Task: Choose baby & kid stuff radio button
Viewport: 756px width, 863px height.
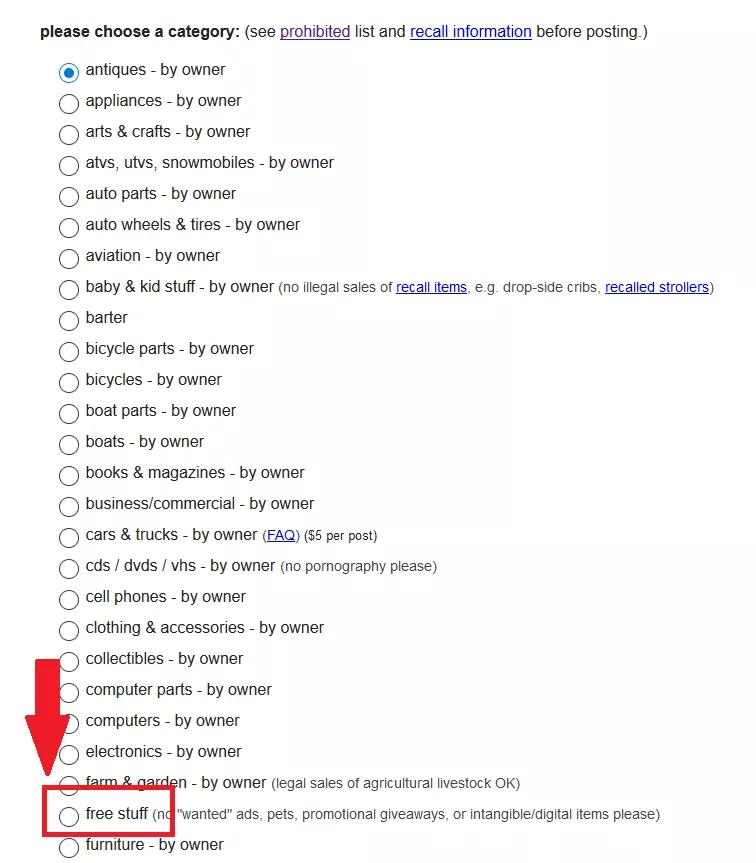Action: click(x=69, y=289)
